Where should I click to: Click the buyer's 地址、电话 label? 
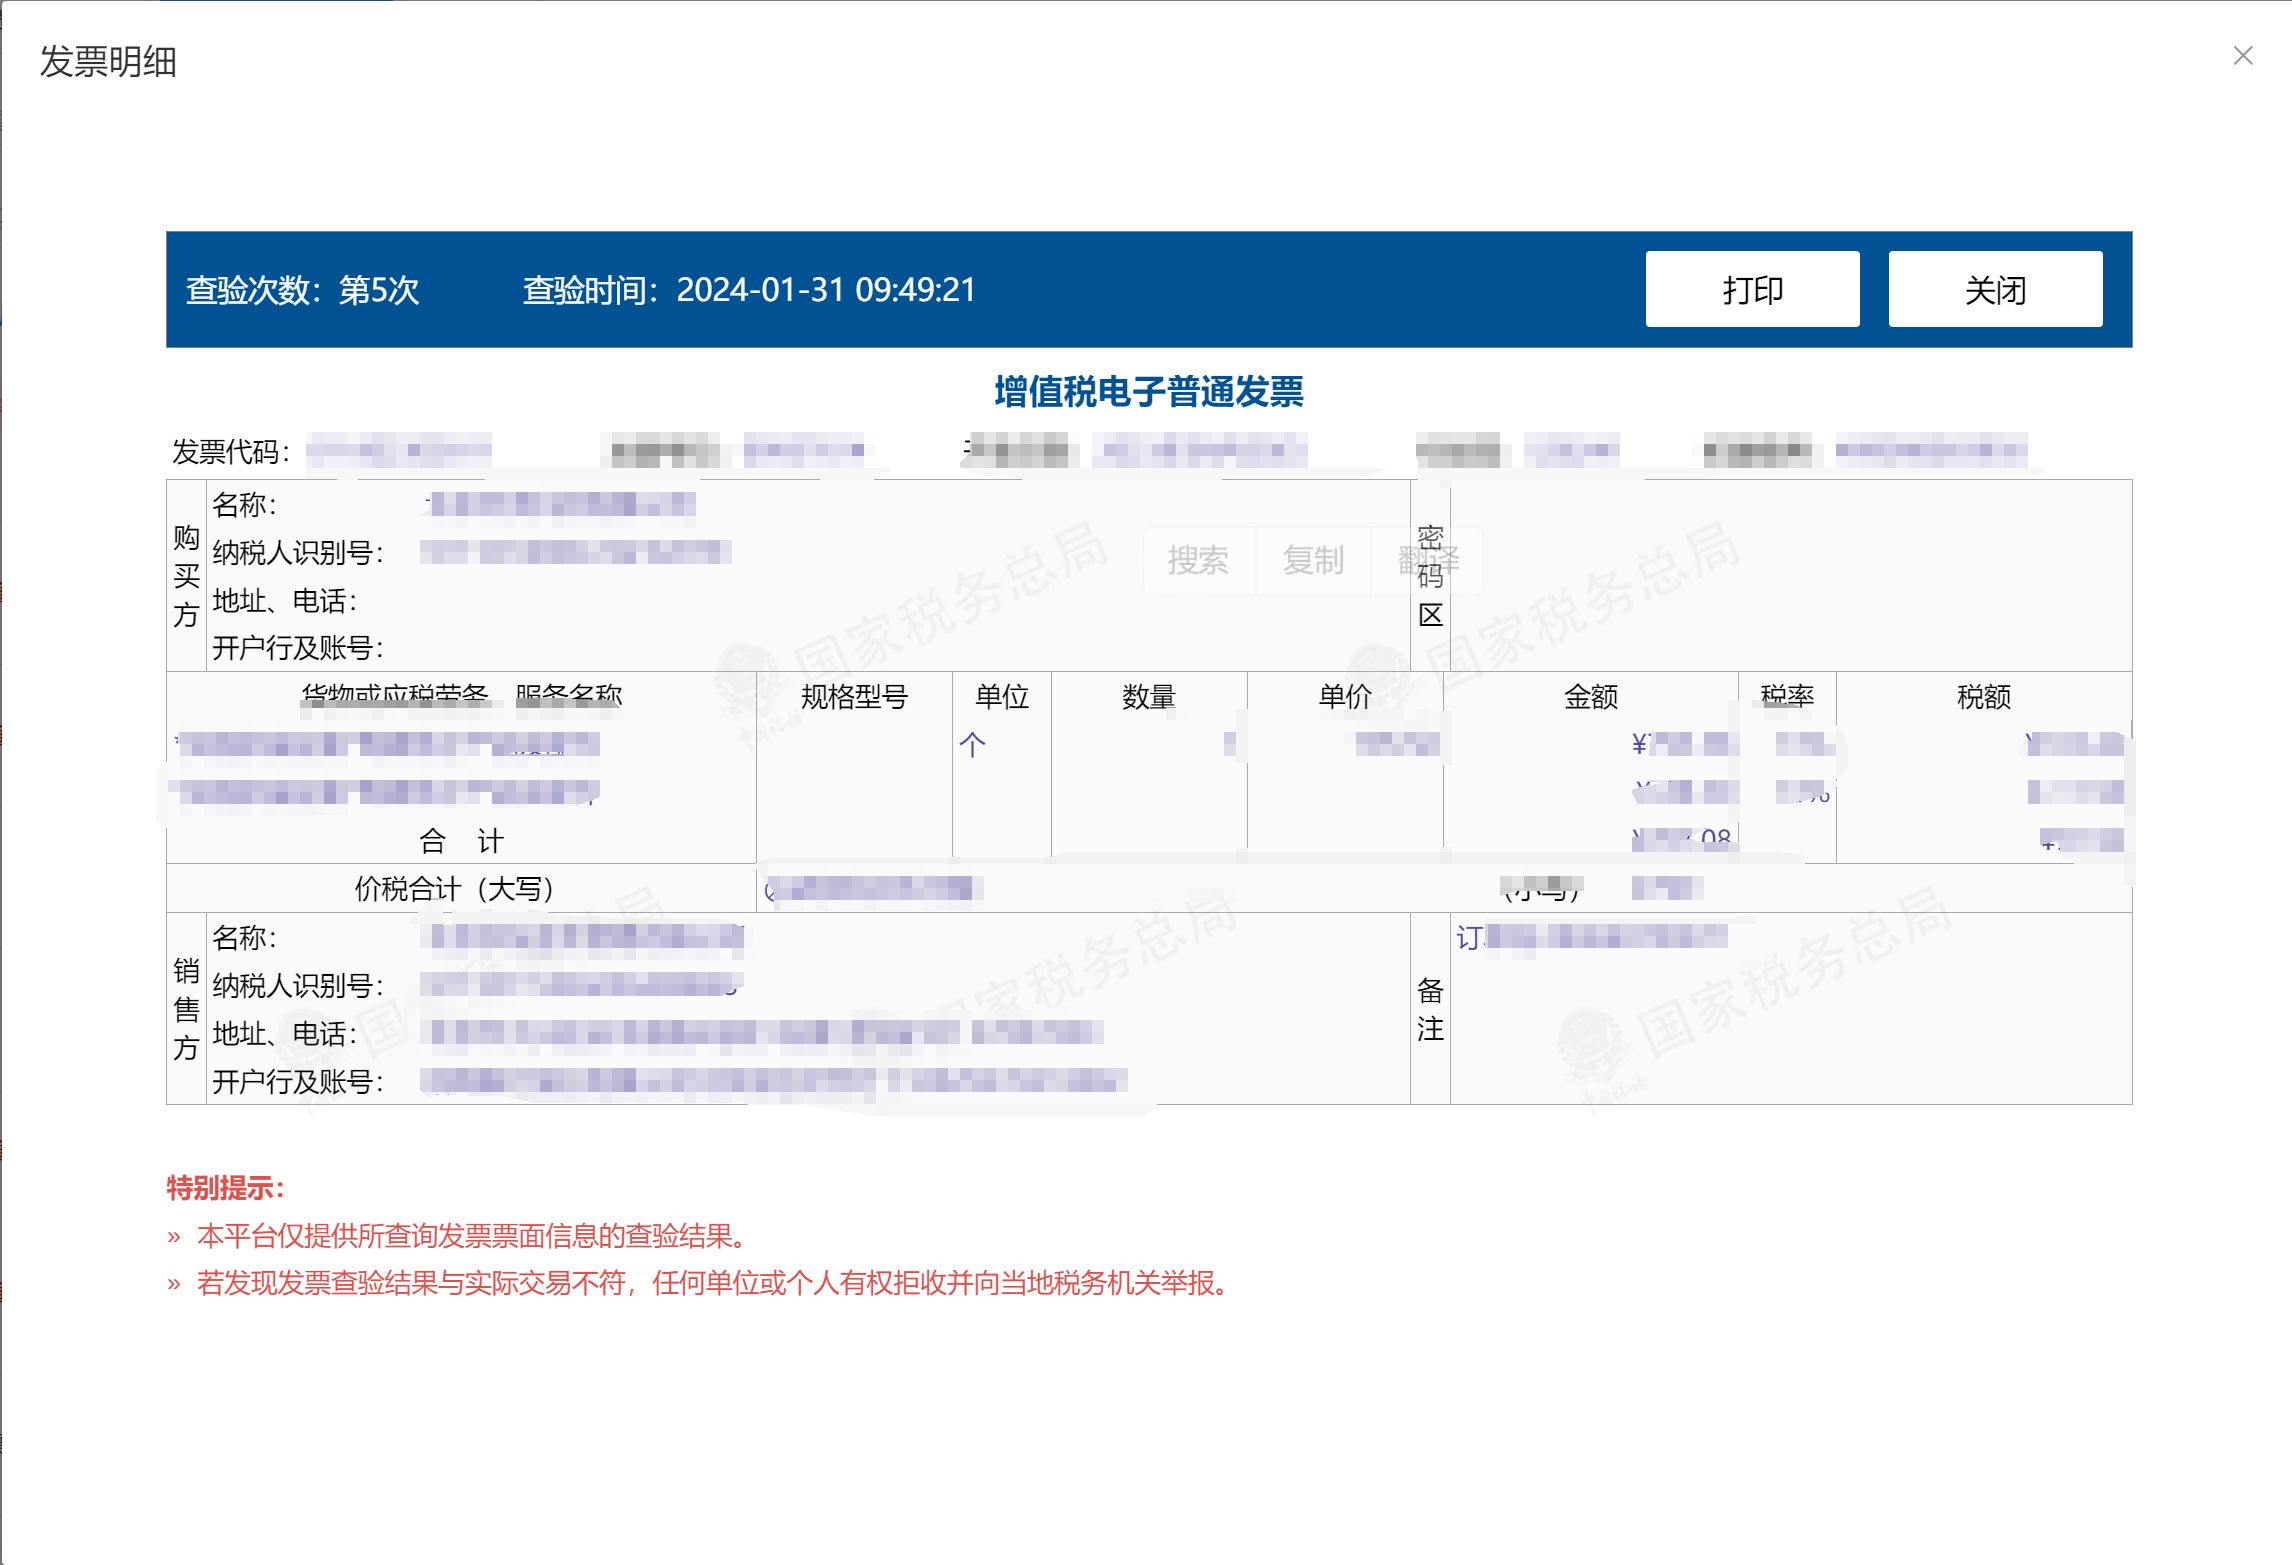(x=285, y=601)
